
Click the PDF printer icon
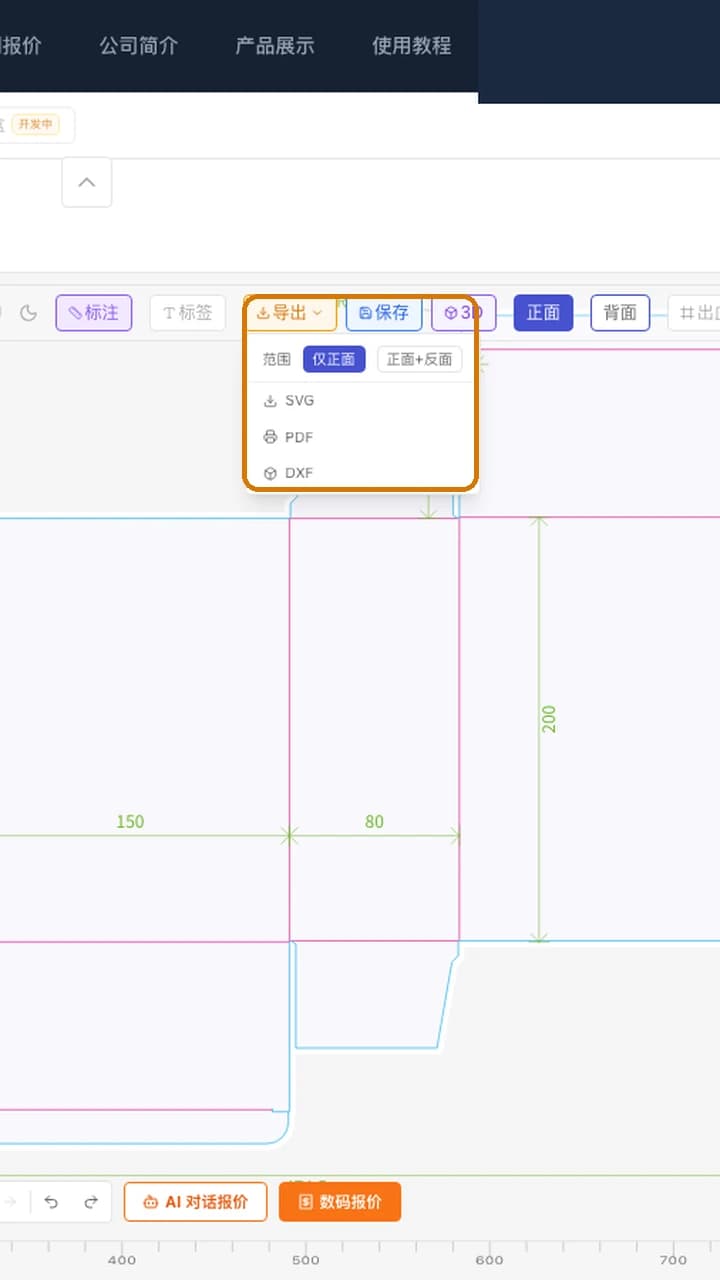tap(270, 437)
